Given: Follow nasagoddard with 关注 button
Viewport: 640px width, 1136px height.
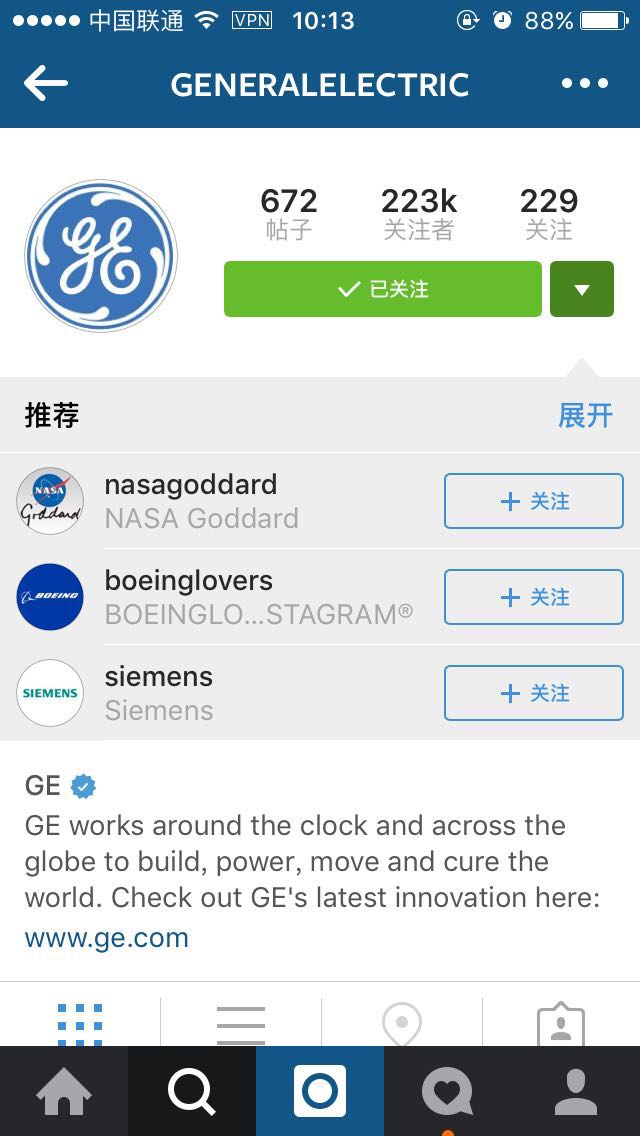Looking at the screenshot, I should 533,501.
